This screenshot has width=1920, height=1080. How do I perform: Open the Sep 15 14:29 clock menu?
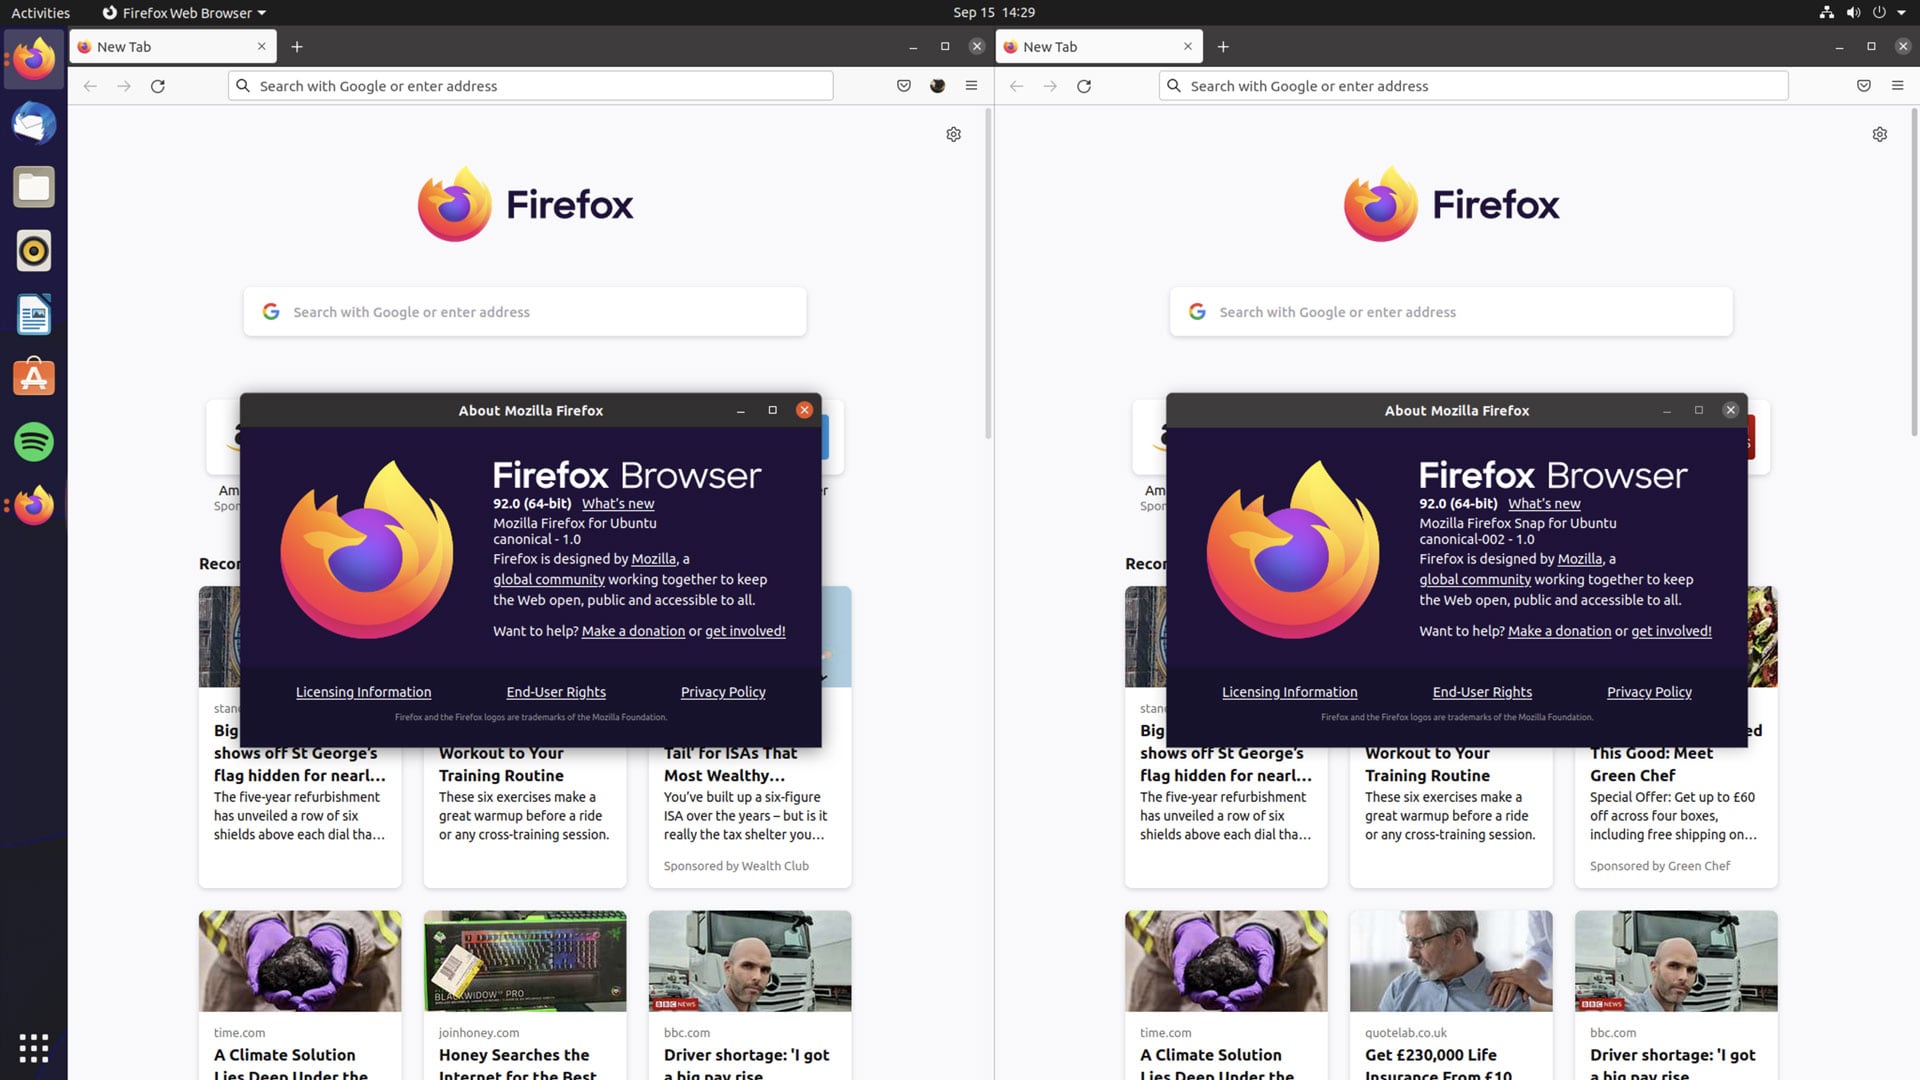click(994, 12)
